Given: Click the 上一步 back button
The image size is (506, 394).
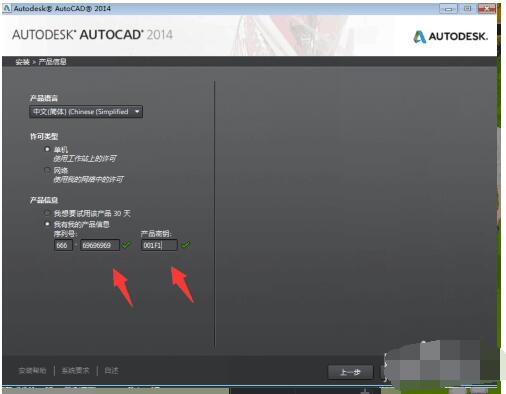Looking at the screenshot, I should pyautogui.click(x=350, y=372).
